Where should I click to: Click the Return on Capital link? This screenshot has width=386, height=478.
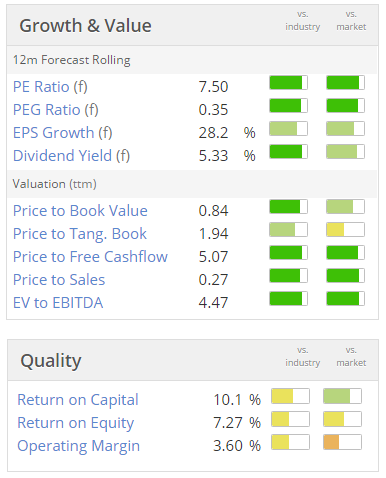pyautogui.click(x=78, y=400)
